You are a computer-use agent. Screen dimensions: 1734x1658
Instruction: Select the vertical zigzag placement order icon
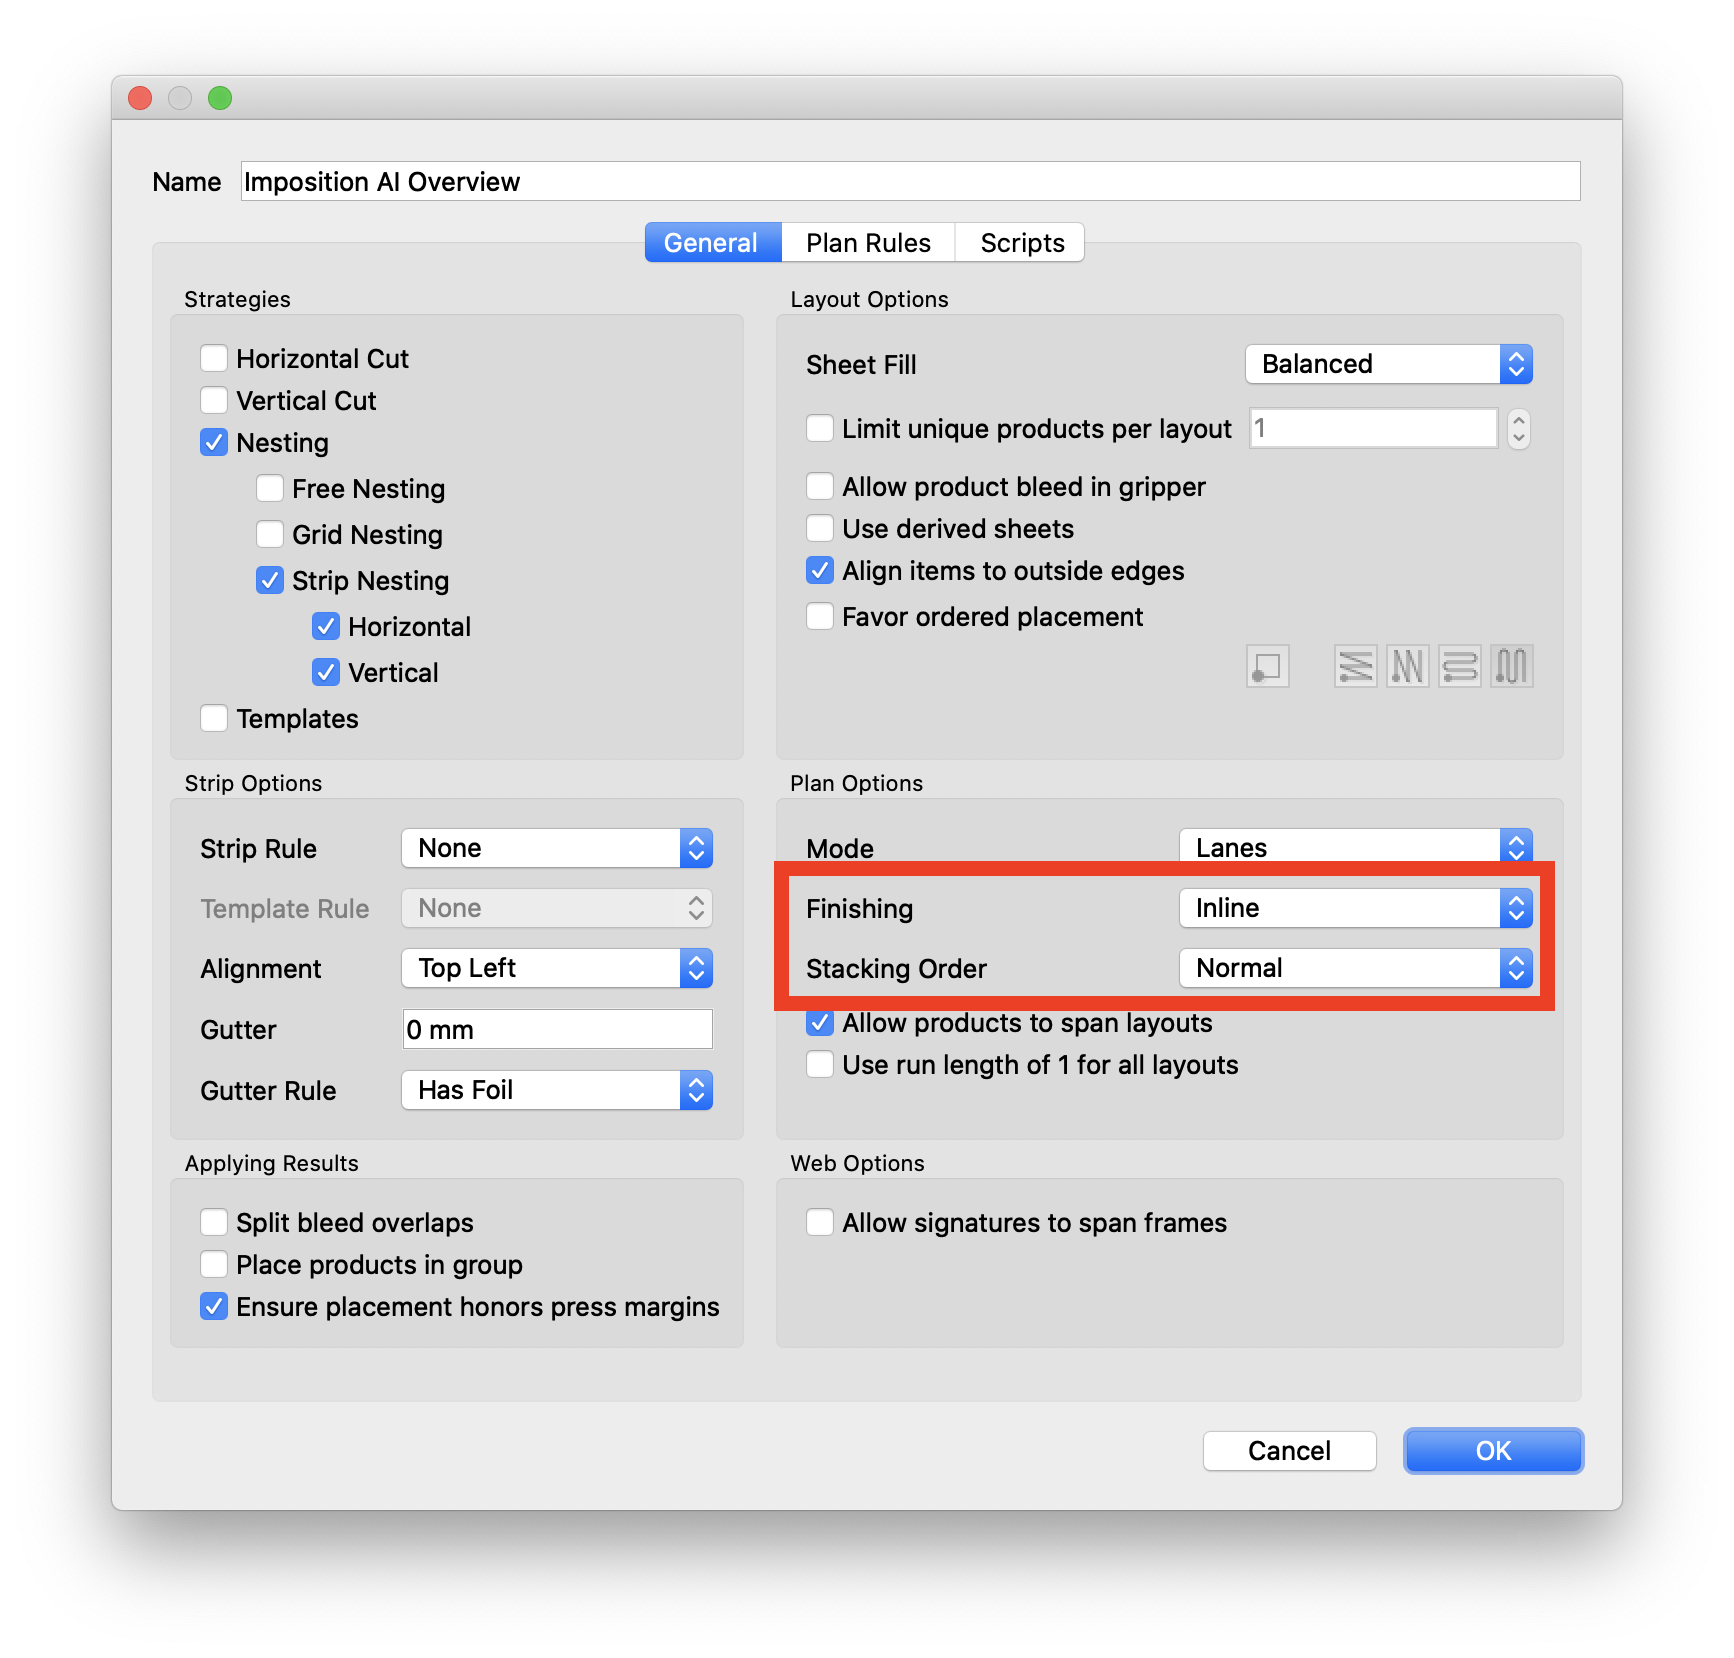(1407, 665)
